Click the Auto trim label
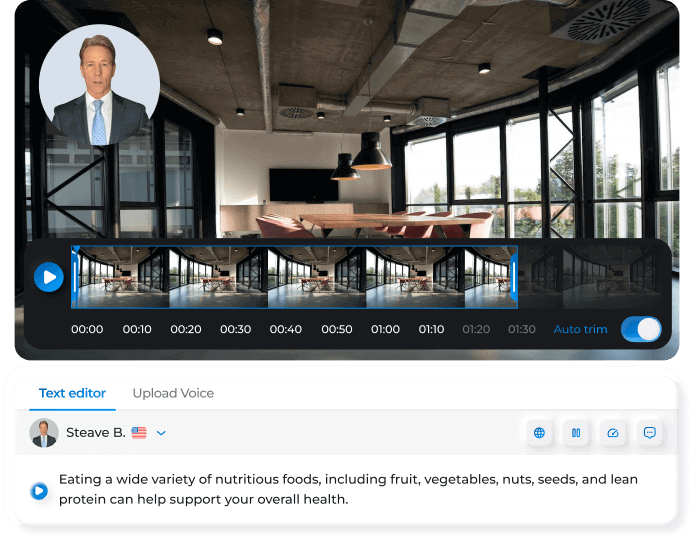694x541 pixels. (x=580, y=329)
